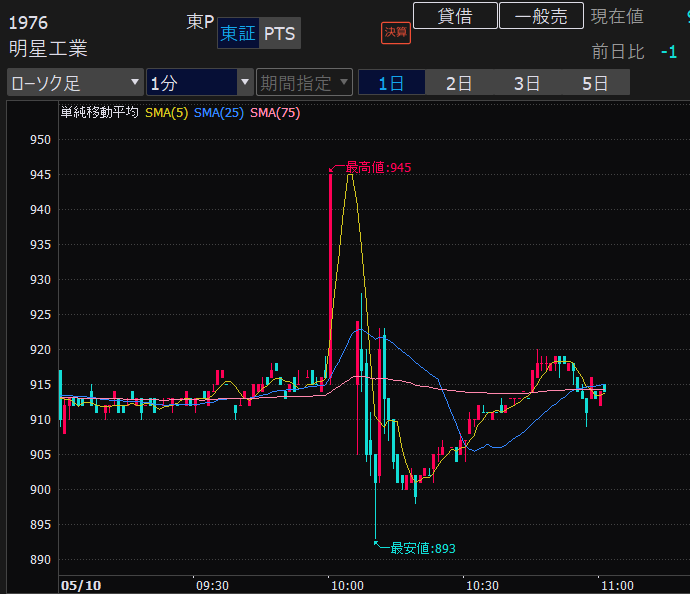Screen dimensions: 690x594
Task: Open the ローソク足 chart type dropdown
Action: point(75,82)
